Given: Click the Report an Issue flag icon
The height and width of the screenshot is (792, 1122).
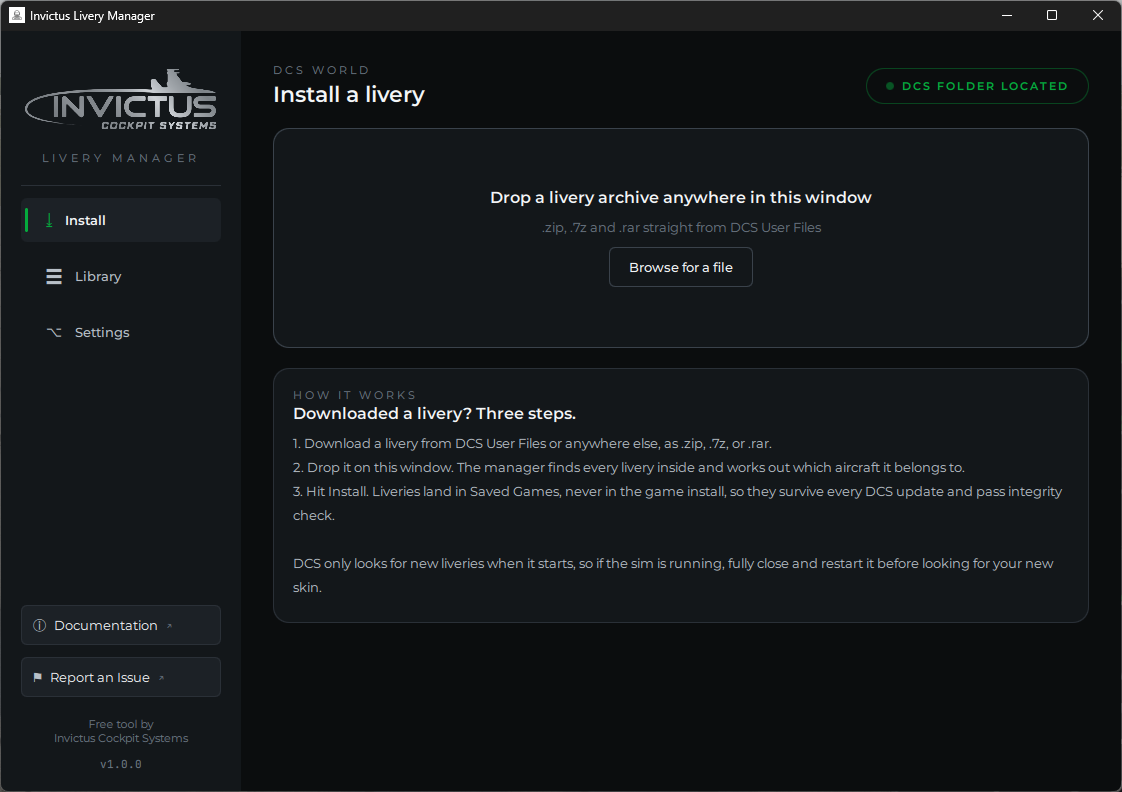Looking at the screenshot, I should click(x=37, y=677).
